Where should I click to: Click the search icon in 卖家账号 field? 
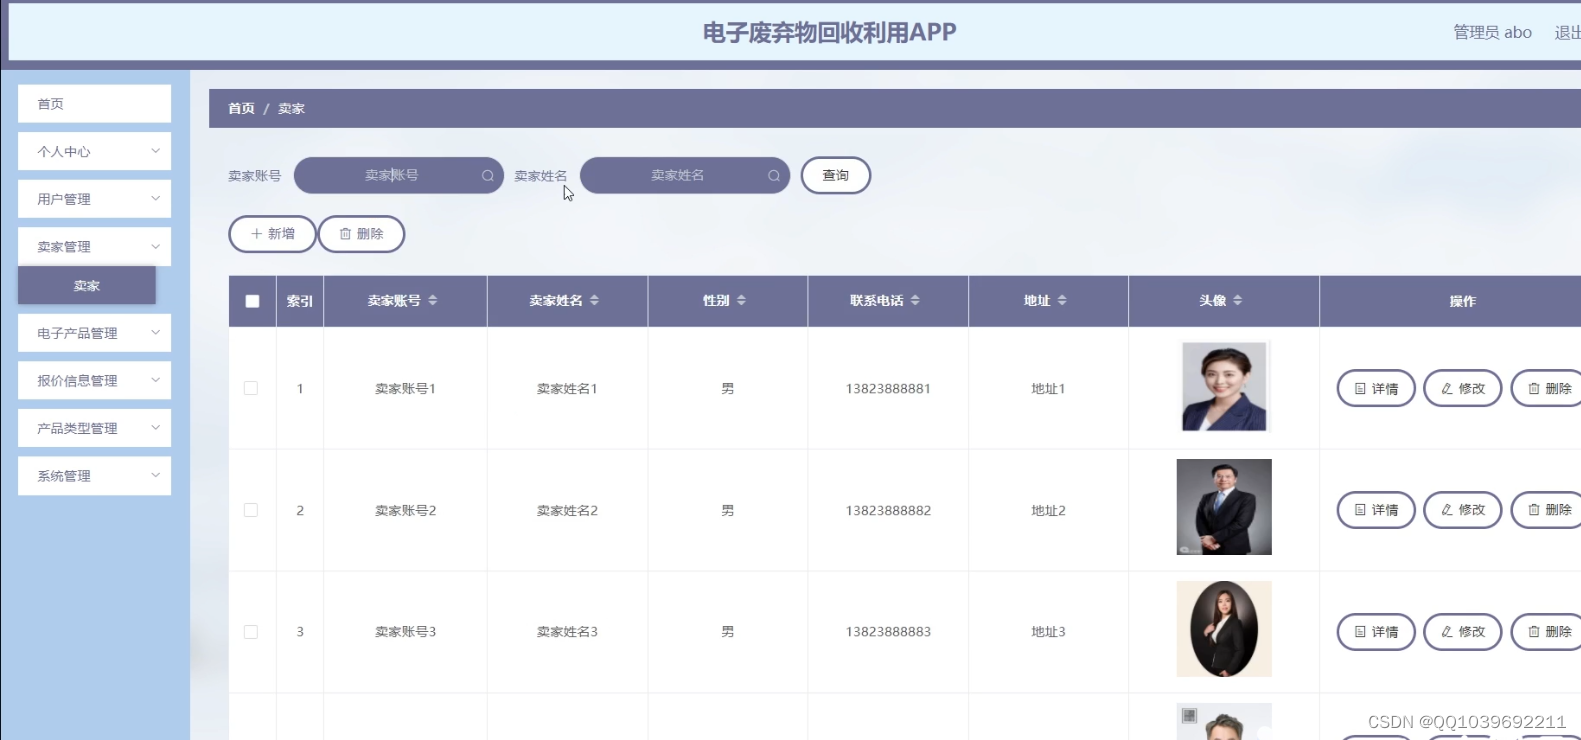(x=488, y=176)
